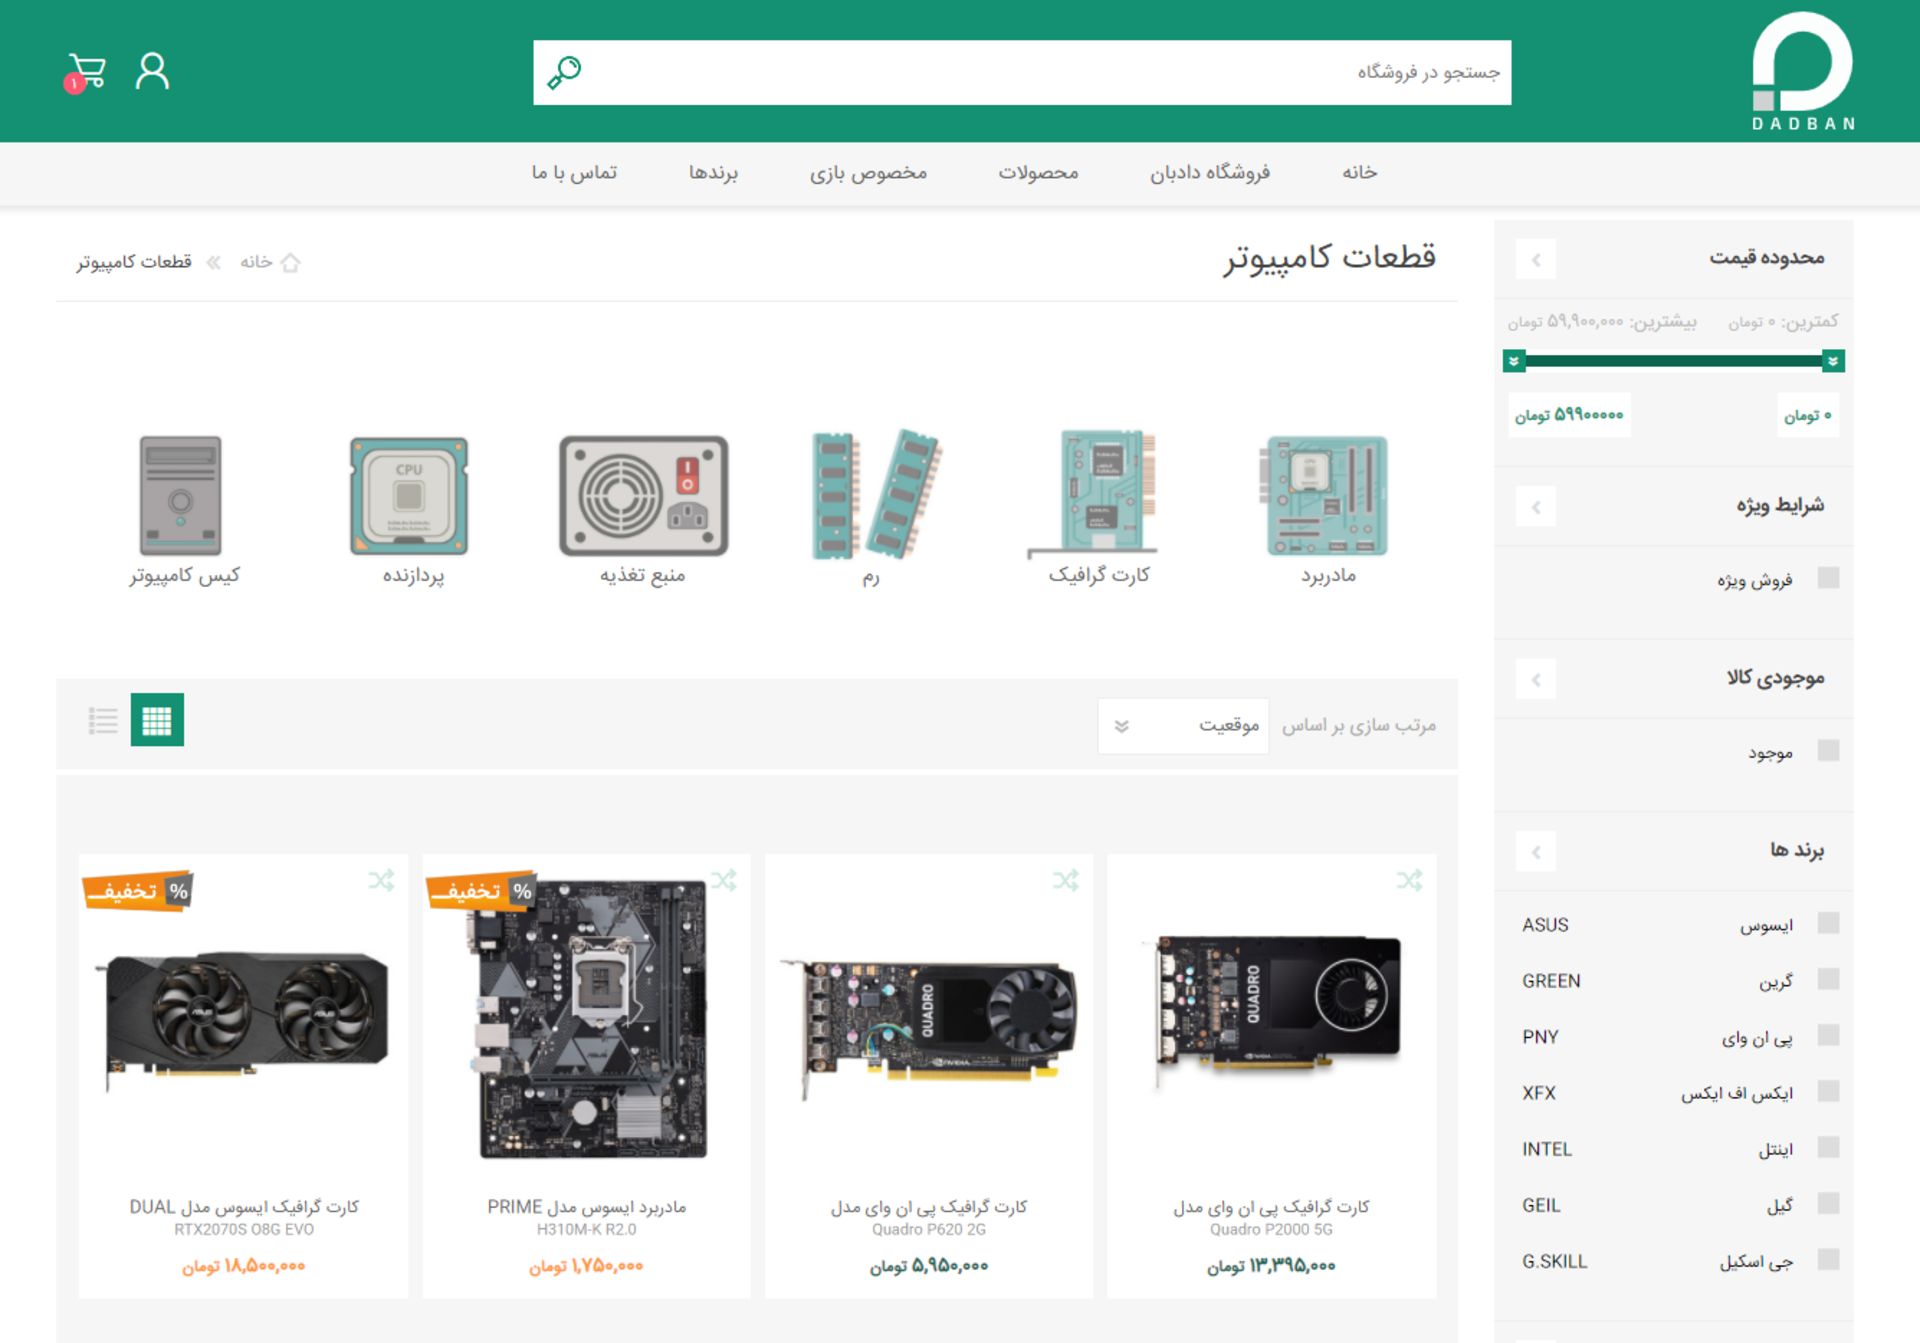
Task: Click the DADBAN logo
Action: click(x=1802, y=70)
